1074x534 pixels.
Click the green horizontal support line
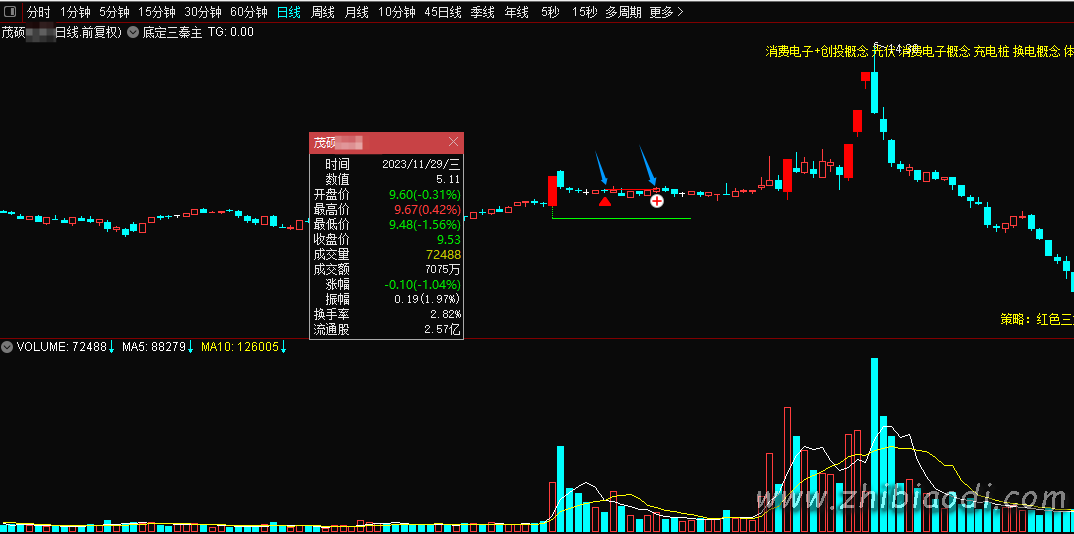621,218
